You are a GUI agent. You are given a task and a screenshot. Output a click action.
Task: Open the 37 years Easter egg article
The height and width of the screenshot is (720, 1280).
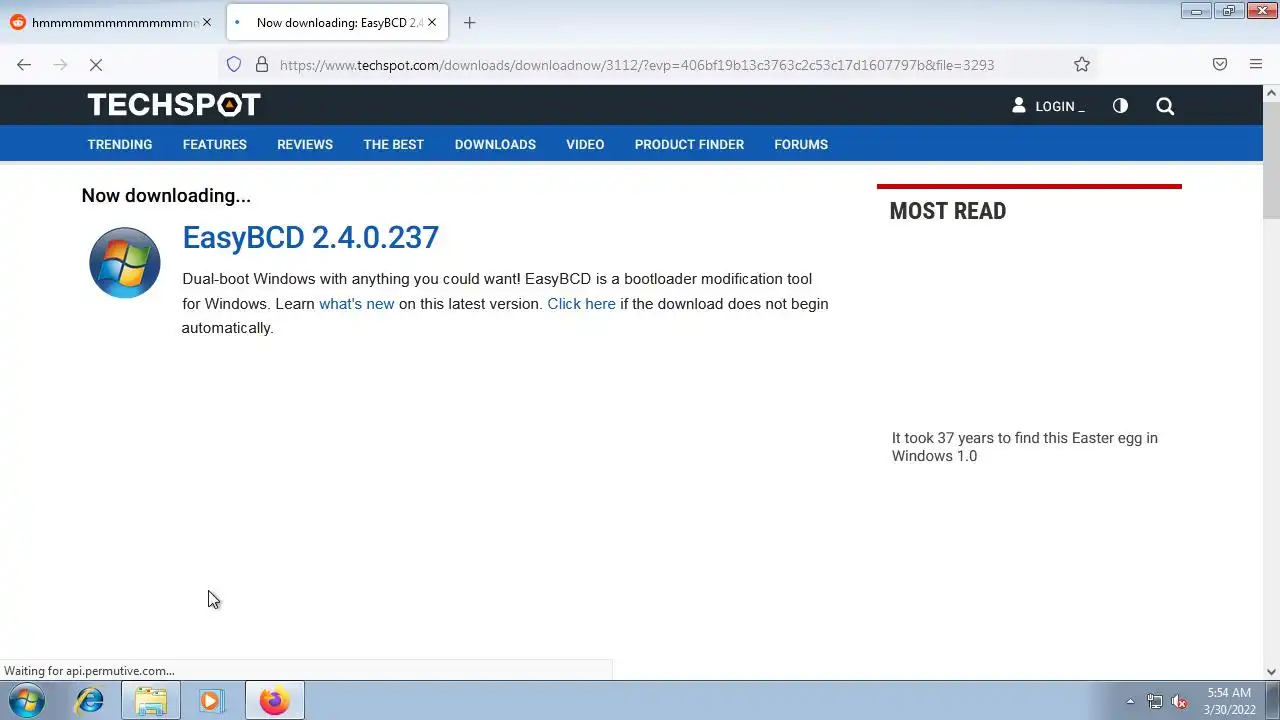pyautogui.click(x=1025, y=447)
